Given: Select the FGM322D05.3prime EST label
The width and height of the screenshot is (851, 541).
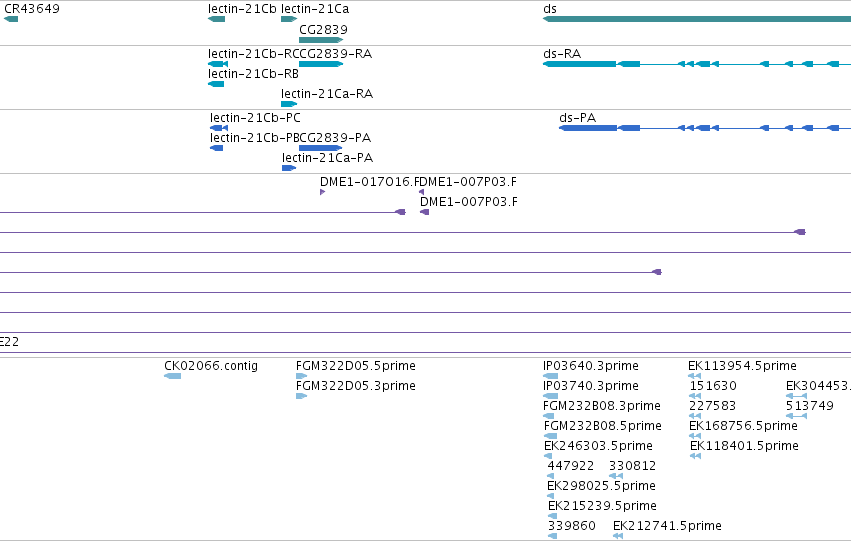Looking at the screenshot, I should 356,386.
